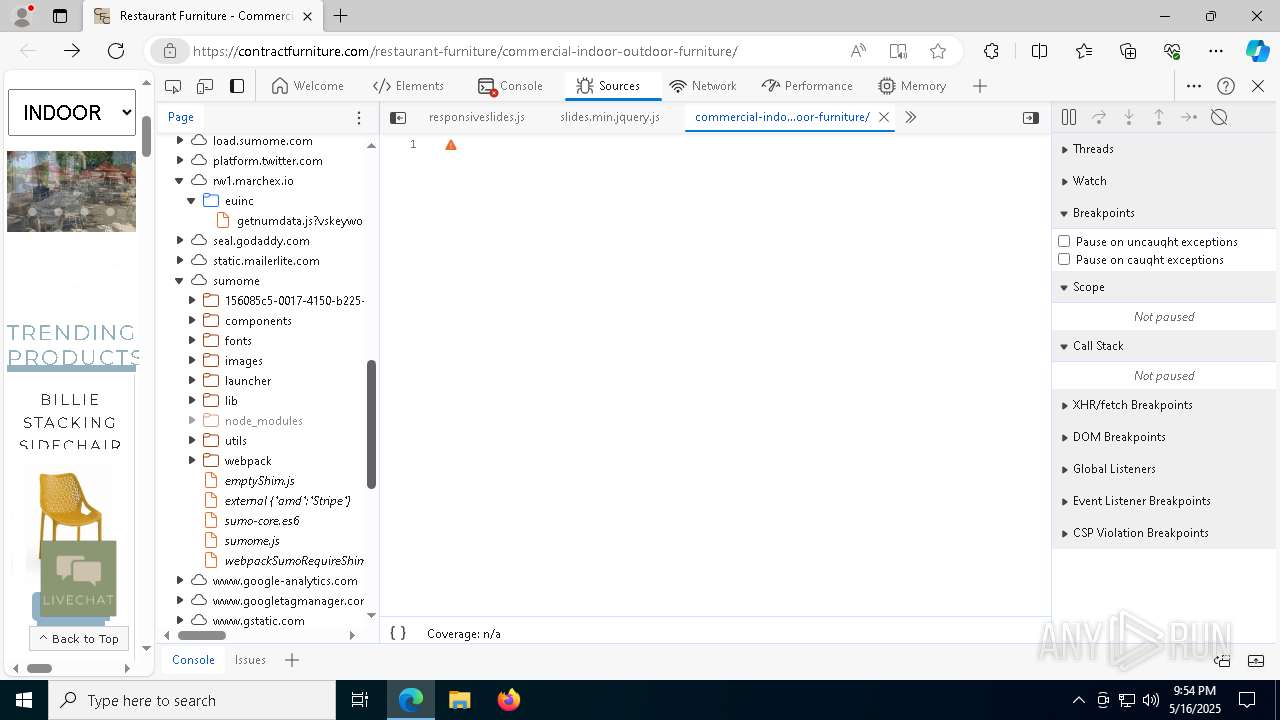1280x720 pixels.
Task: Collapse rw1.marchex.io tree node
Action: (x=180, y=181)
